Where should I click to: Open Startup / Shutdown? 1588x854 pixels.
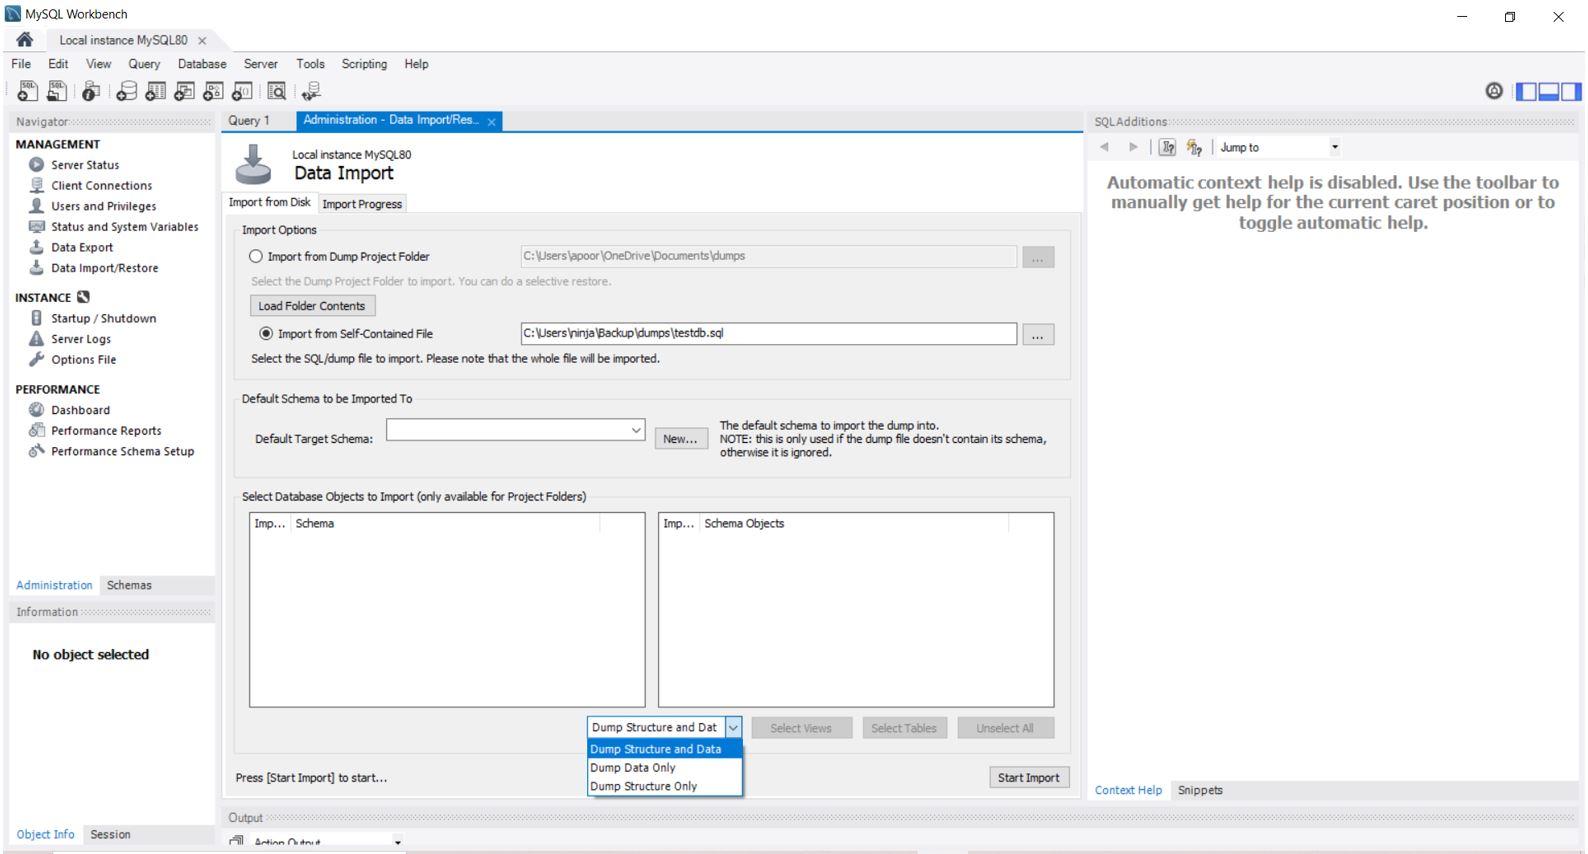click(104, 318)
